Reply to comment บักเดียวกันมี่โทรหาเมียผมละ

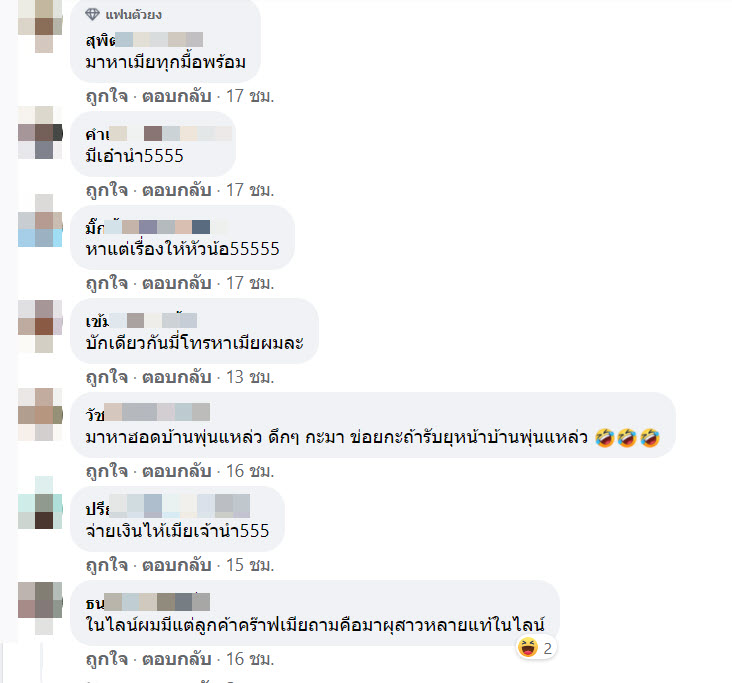point(177,377)
